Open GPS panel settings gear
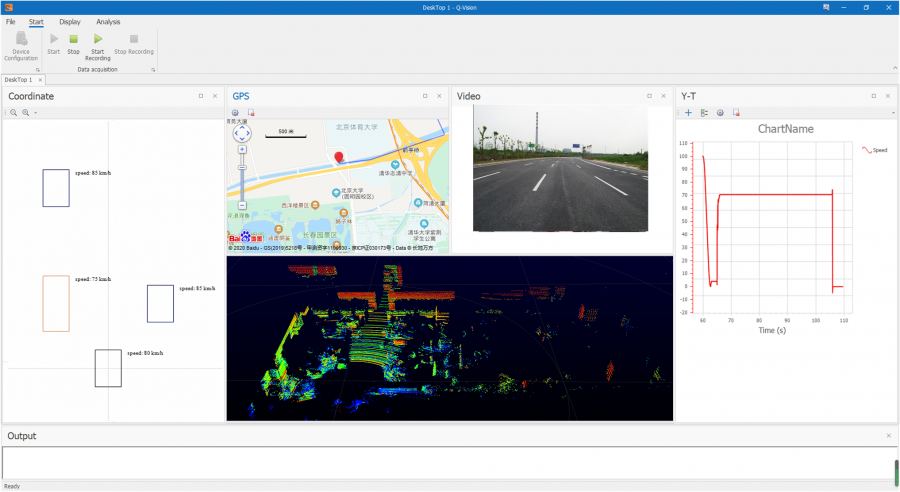Viewport: 900px width, 492px height. click(235, 113)
